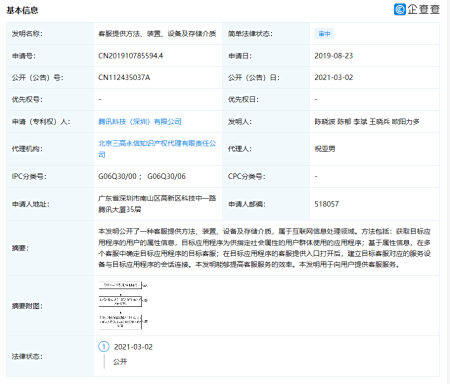Click the 简单法律状态 label
Image resolution: width=450 pixels, height=384 pixels.
(x=250, y=34)
